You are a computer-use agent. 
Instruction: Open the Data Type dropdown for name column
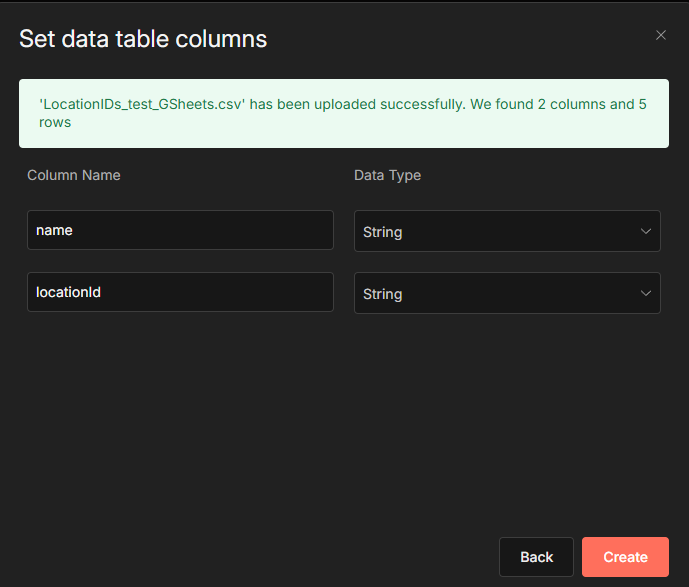pyautogui.click(x=506, y=231)
